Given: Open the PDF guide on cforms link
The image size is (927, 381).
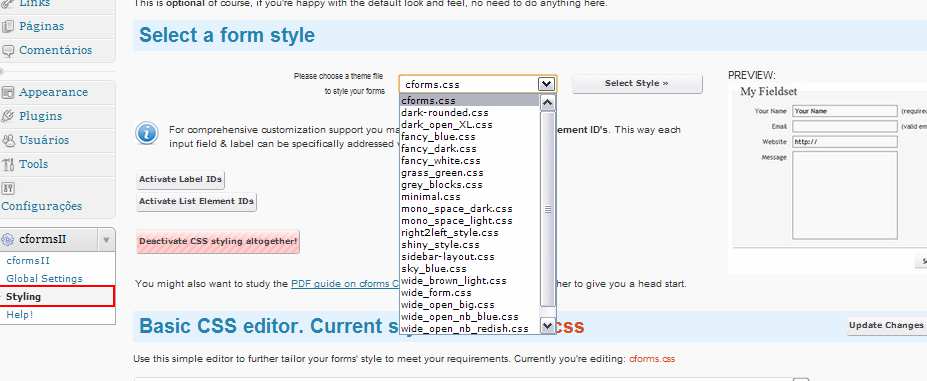Looking at the screenshot, I should point(345,284).
